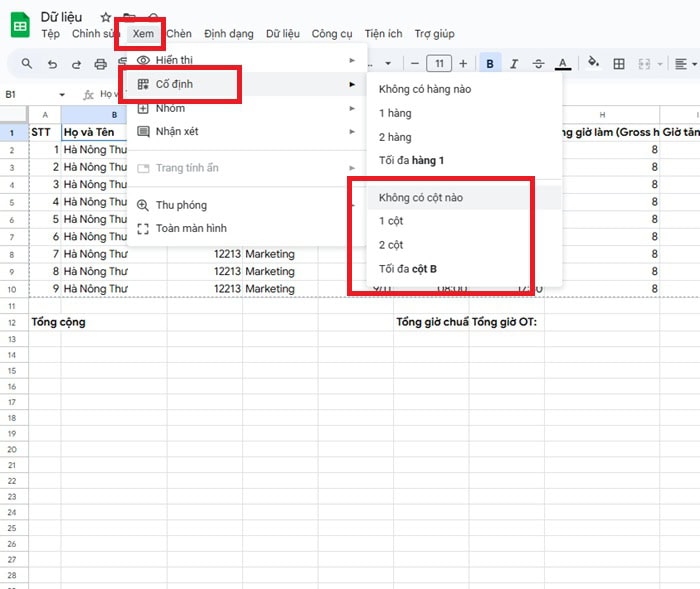This screenshot has height=589, width=700.
Task: Toggle bold formatting button
Action: coord(490,64)
